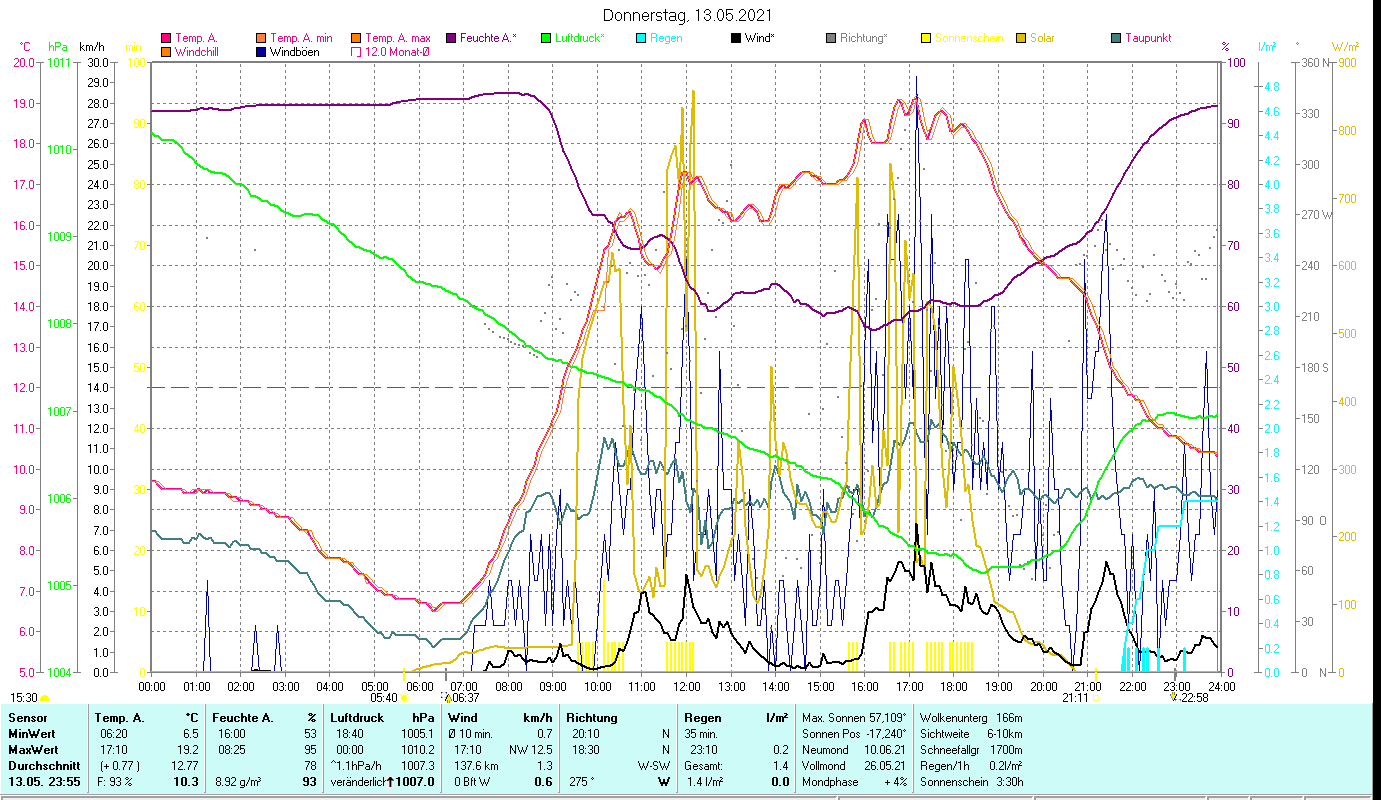This screenshot has width=1381, height=800.
Task: Click the 'Vollmond 26.05.21' entry
Action: tap(853, 766)
